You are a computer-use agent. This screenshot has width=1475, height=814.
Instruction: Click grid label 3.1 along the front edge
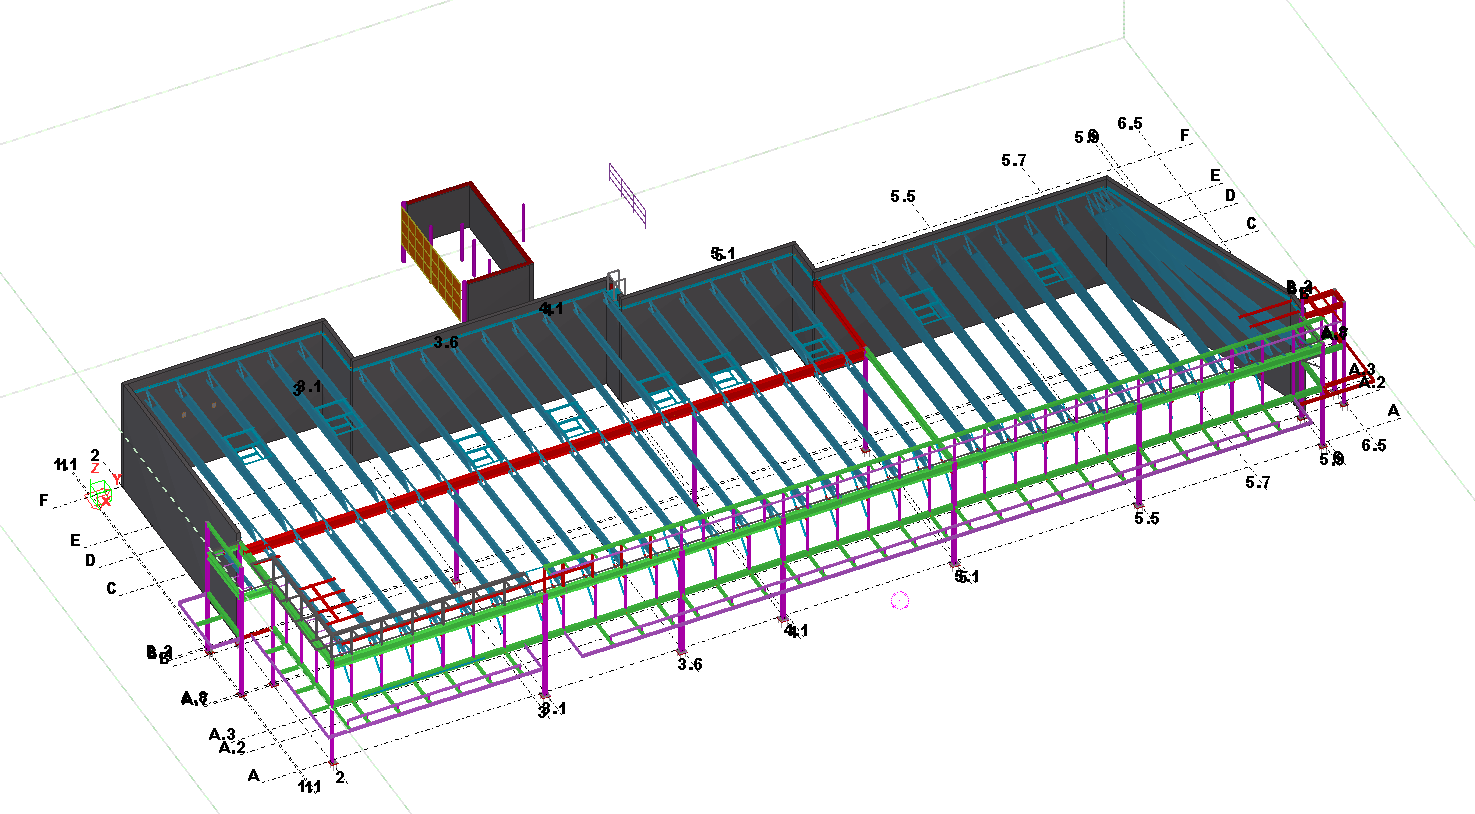pos(553,710)
